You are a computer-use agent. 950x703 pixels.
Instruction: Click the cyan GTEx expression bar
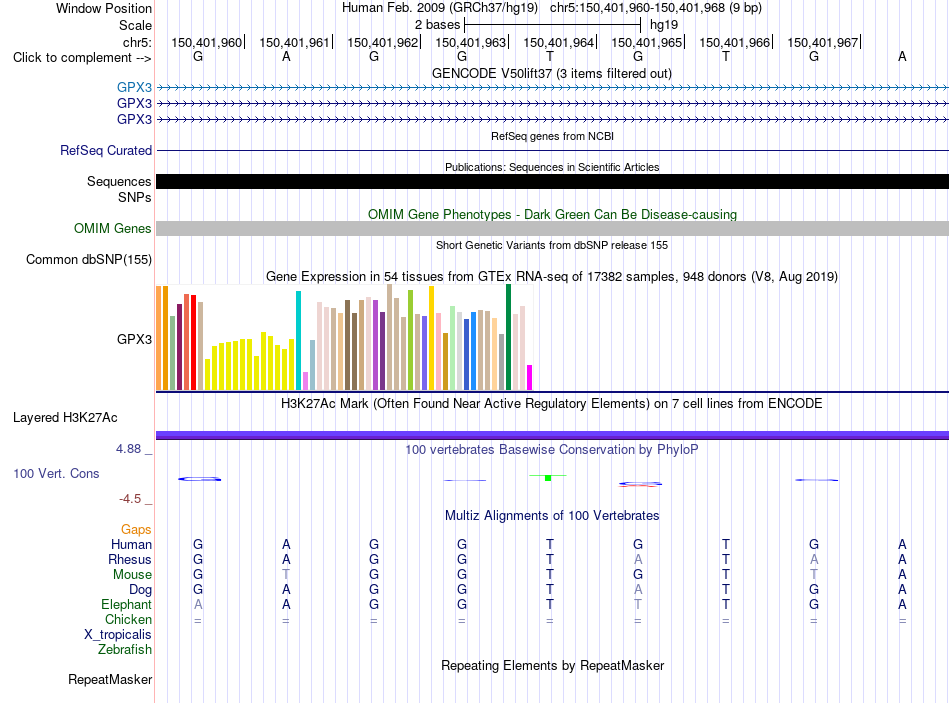point(298,340)
